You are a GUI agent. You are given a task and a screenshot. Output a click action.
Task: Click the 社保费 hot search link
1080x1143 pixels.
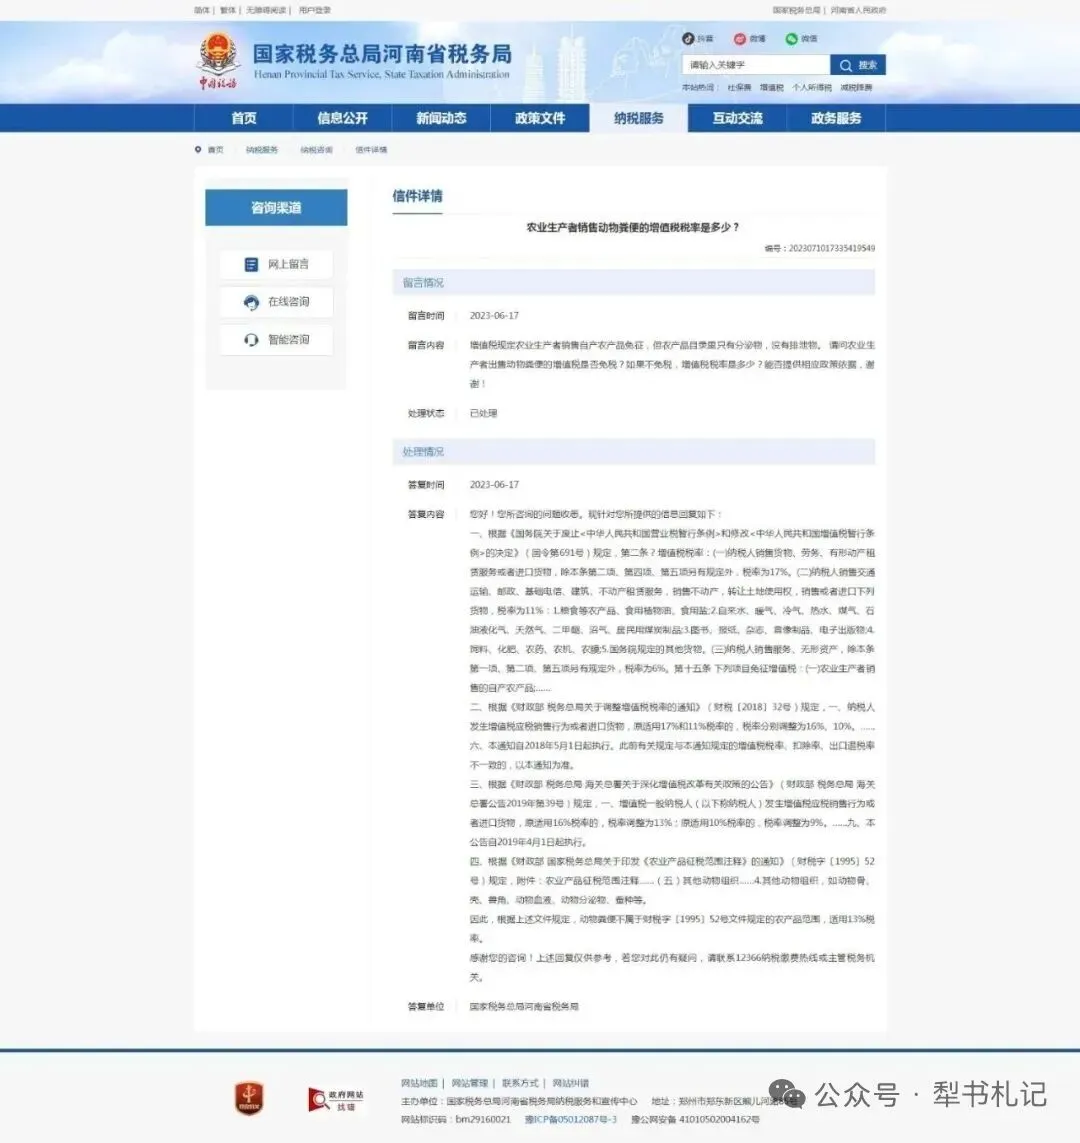click(739, 87)
